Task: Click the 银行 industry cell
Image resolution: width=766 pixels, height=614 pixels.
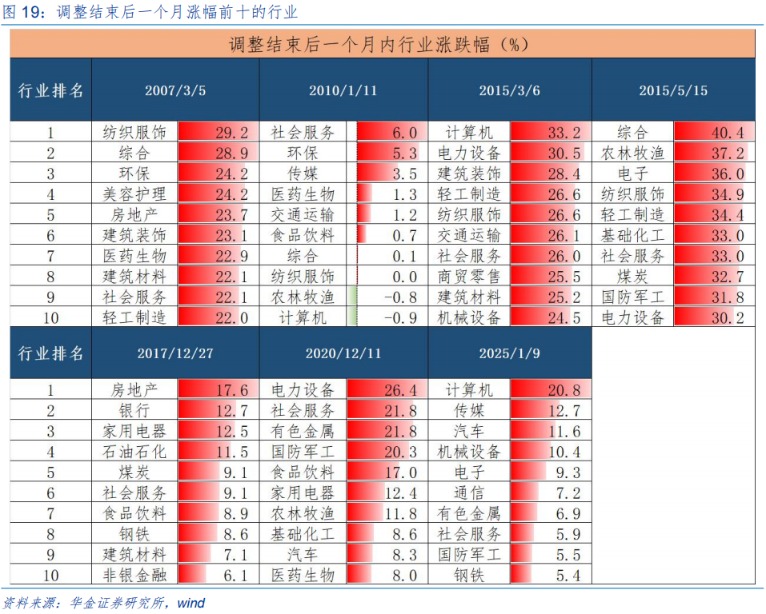Action: (135, 410)
